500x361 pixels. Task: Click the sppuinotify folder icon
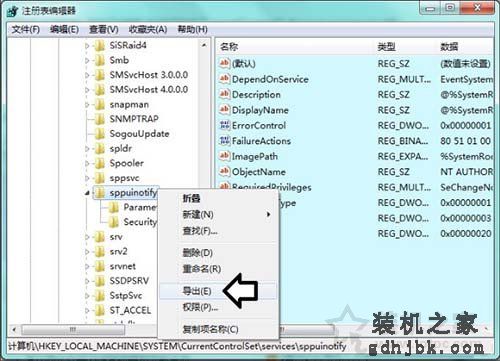point(100,193)
